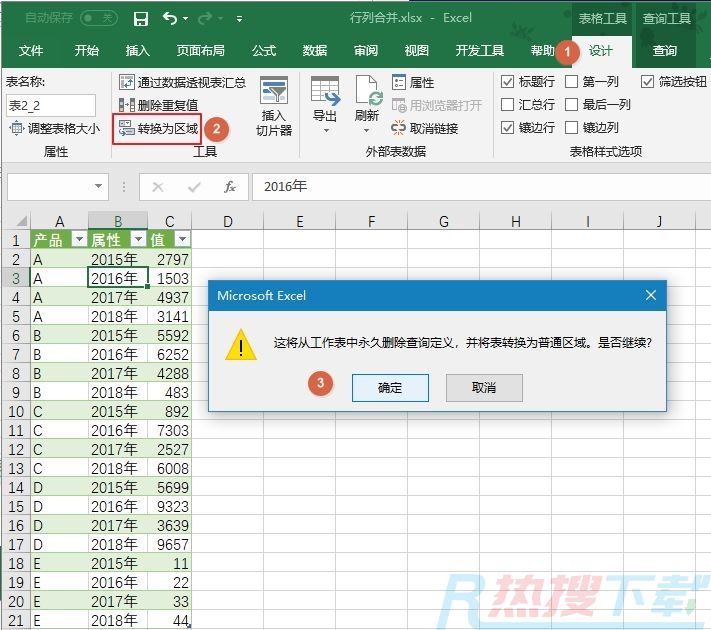Expand the 刷新 dropdown arrow
711x630 pixels.
tap(366, 131)
